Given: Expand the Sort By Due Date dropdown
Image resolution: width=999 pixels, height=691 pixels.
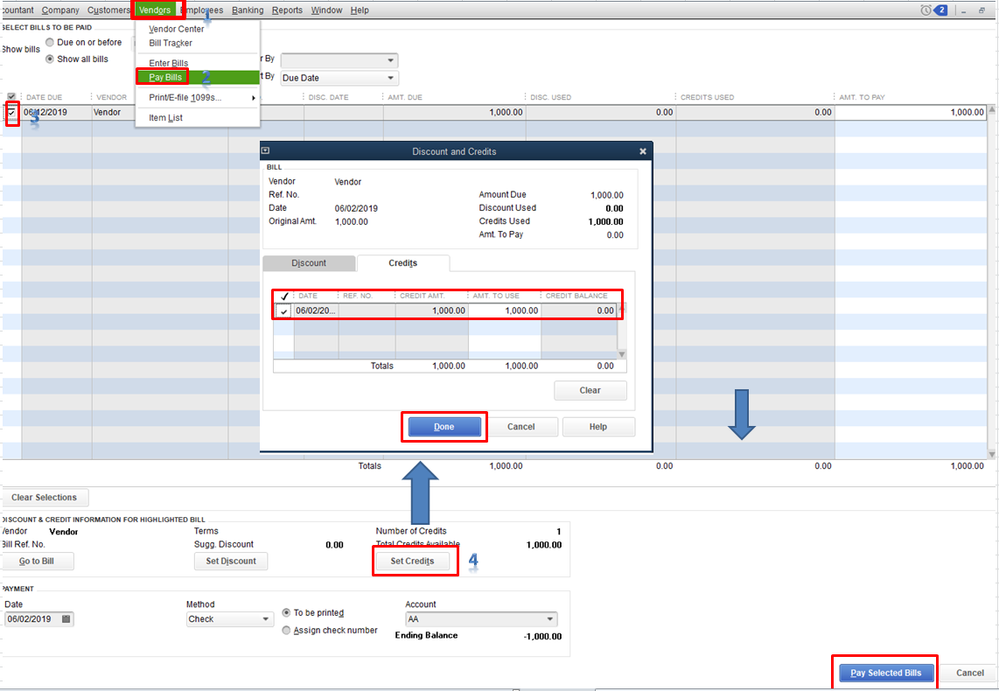Looking at the screenshot, I should 391,78.
